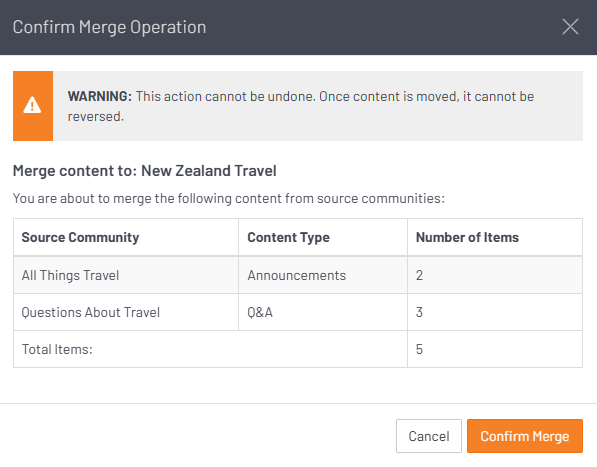Click item count 2 for Announcements
Image resolution: width=597 pixels, height=467 pixels.
(x=419, y=275)
